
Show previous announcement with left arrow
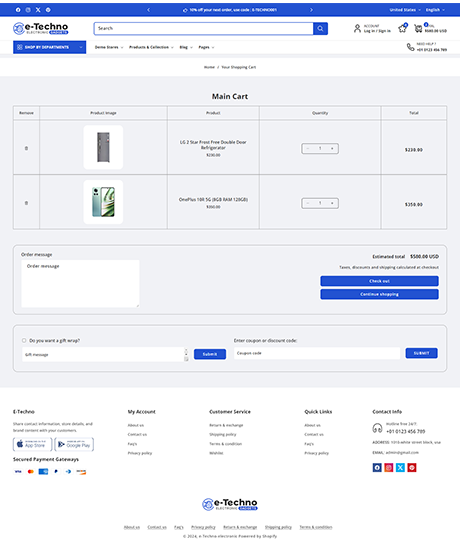[148, 10]
